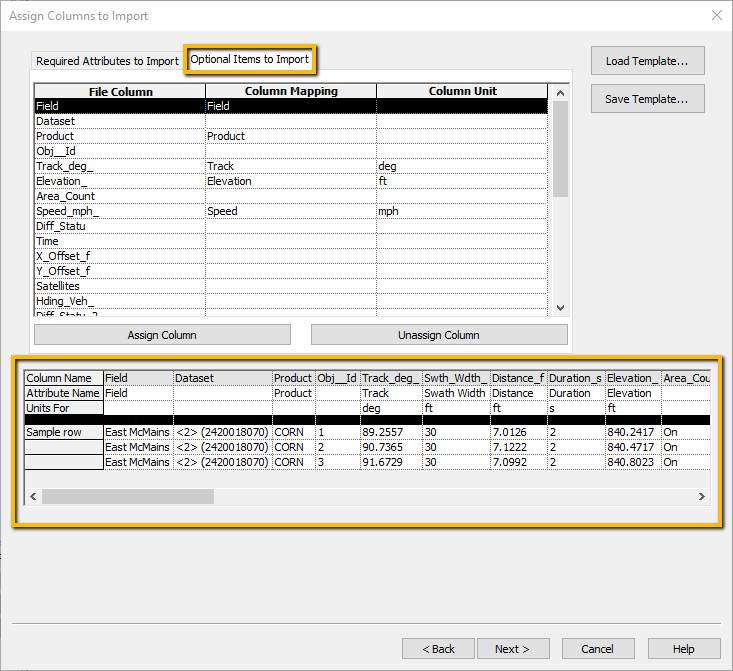Viewport: 733px width, 671px height.
Task: Click the Unassign Column button
Action: [439, 335]
